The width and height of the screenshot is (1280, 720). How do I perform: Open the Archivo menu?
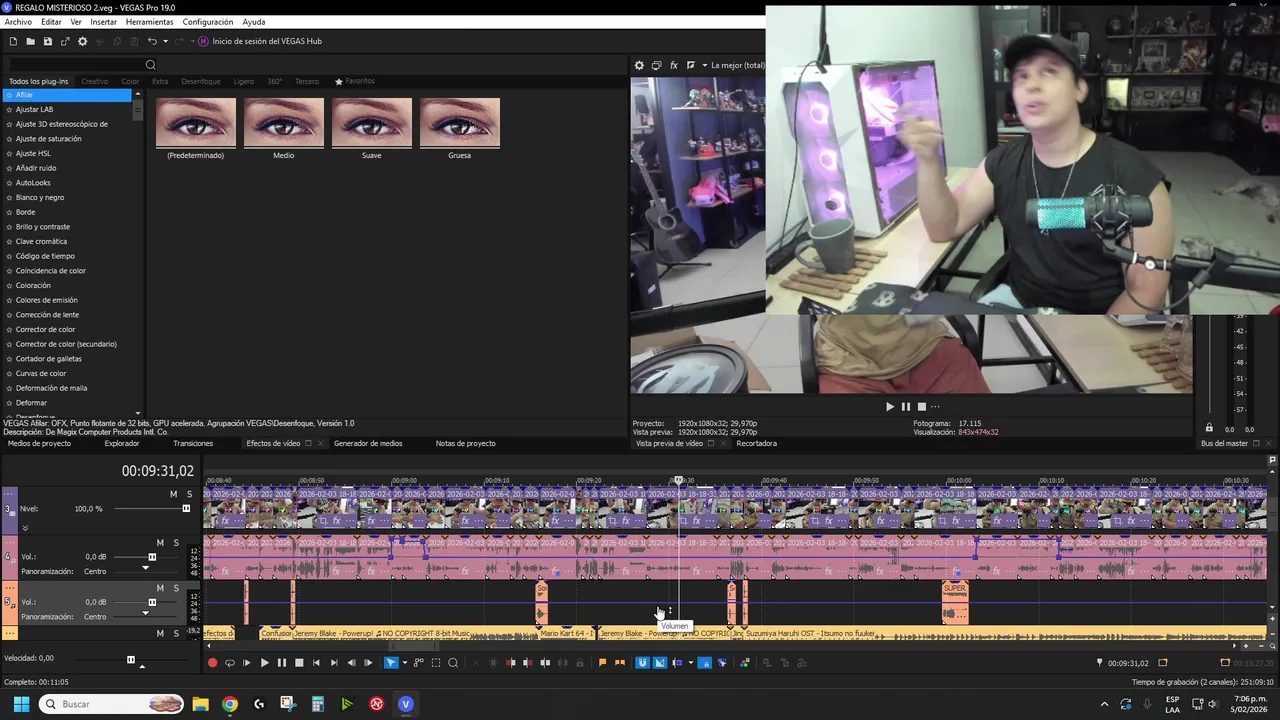[18, 22]
